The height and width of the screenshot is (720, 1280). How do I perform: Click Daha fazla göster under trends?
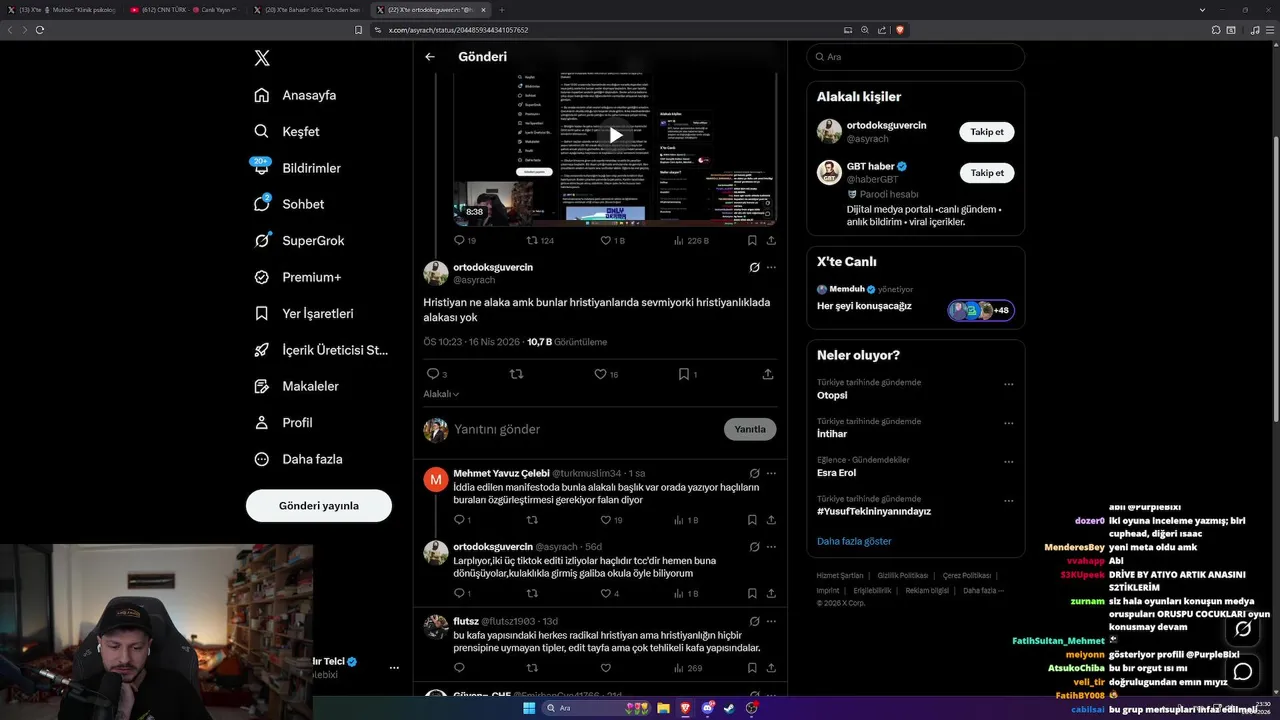tap(854, 541)
